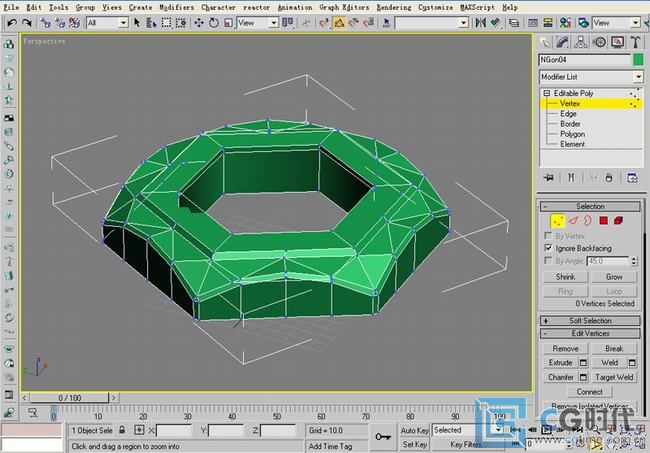The width and height of the screenshot is (650, 453).
Task: Collapse the Selection rollout
Action: 590,206
